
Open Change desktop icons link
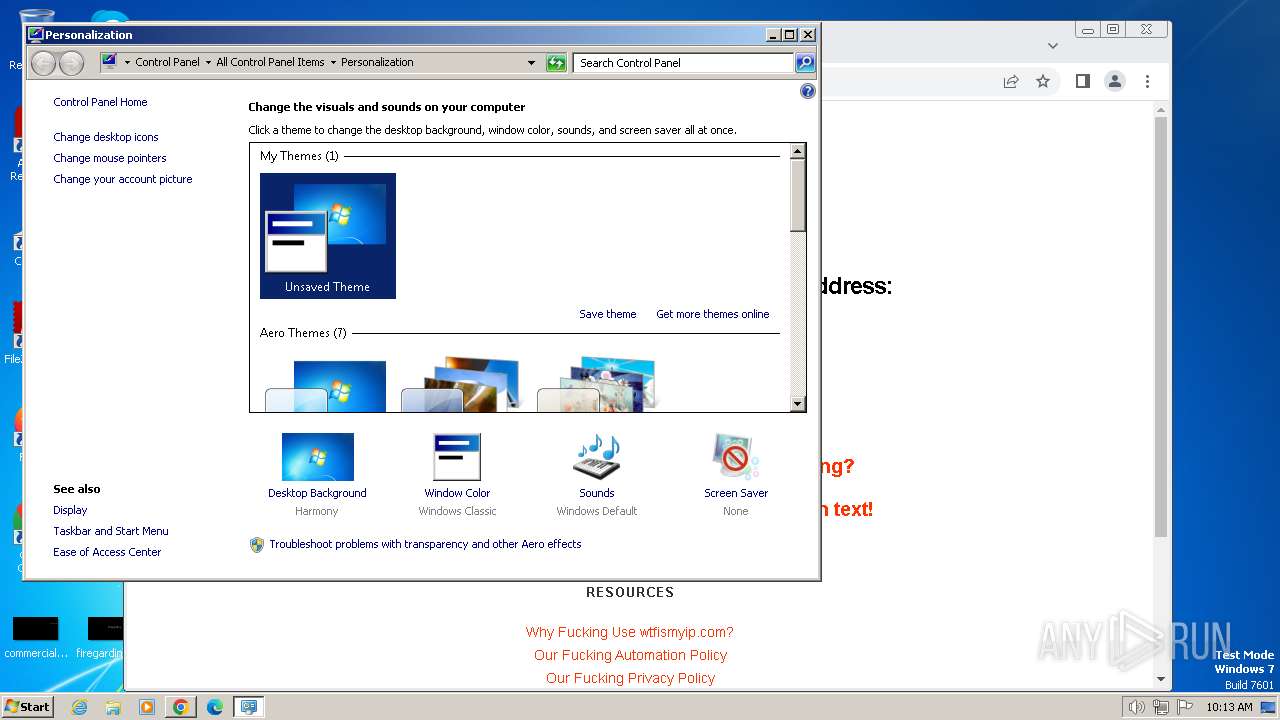[x=106, y=137]
